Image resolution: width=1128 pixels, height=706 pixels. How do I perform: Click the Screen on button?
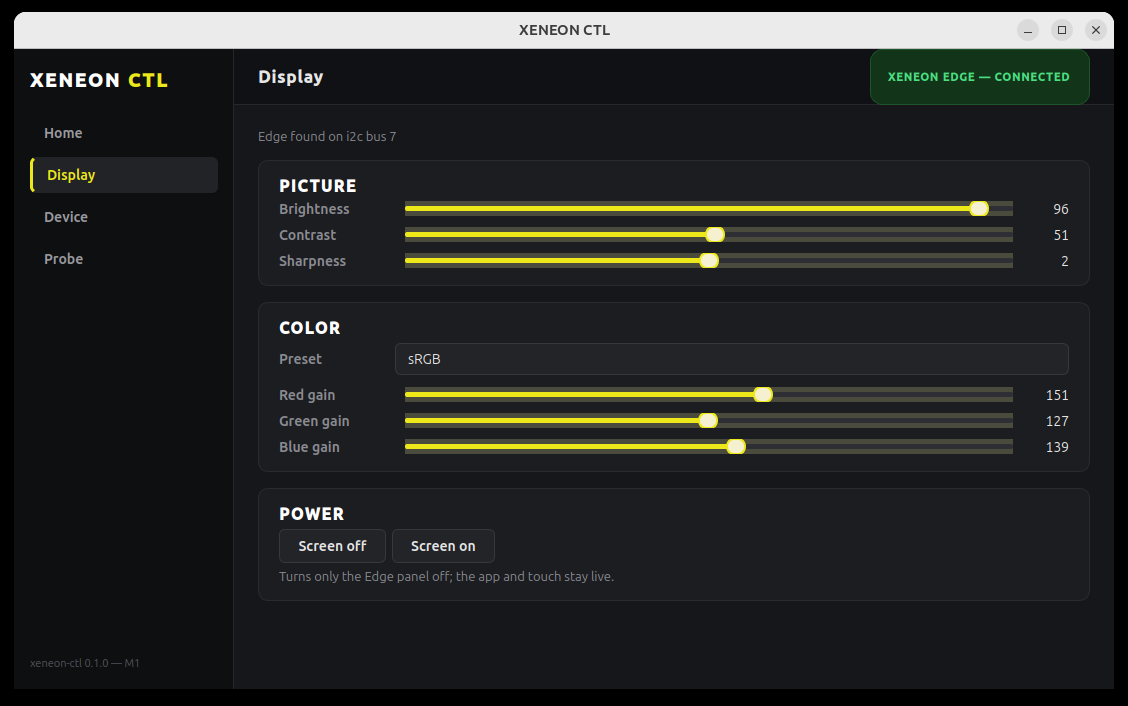click(443, 546)
